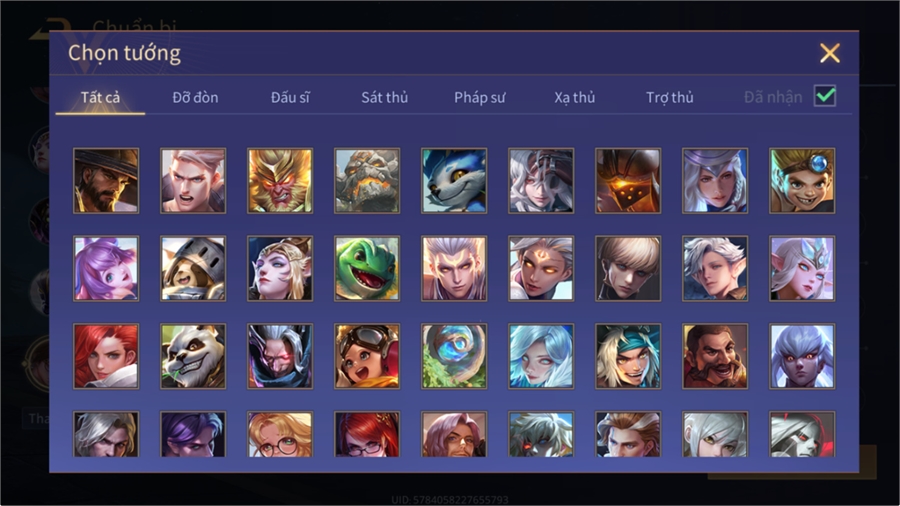The image size is (900, 506).
Task: Select the green chameleon hero
Action: (367, 268)
